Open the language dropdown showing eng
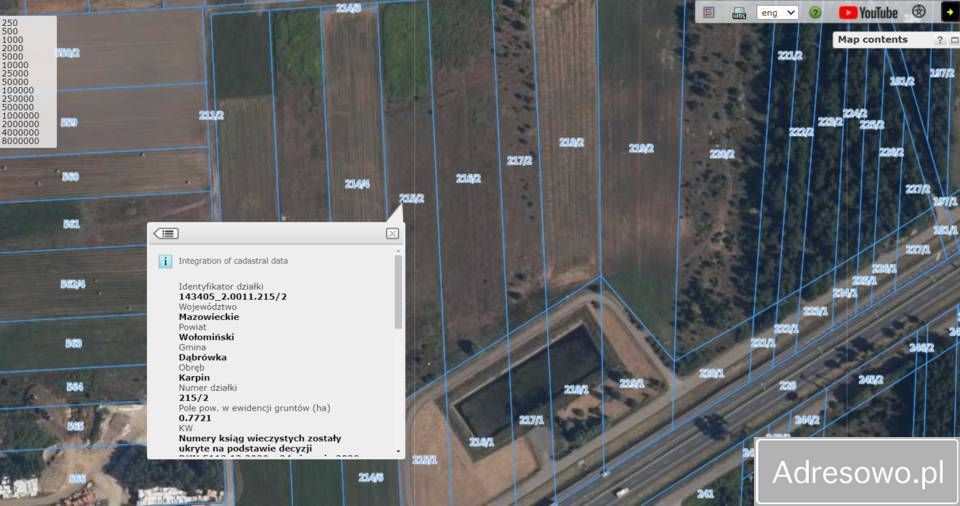 [777, 12]
